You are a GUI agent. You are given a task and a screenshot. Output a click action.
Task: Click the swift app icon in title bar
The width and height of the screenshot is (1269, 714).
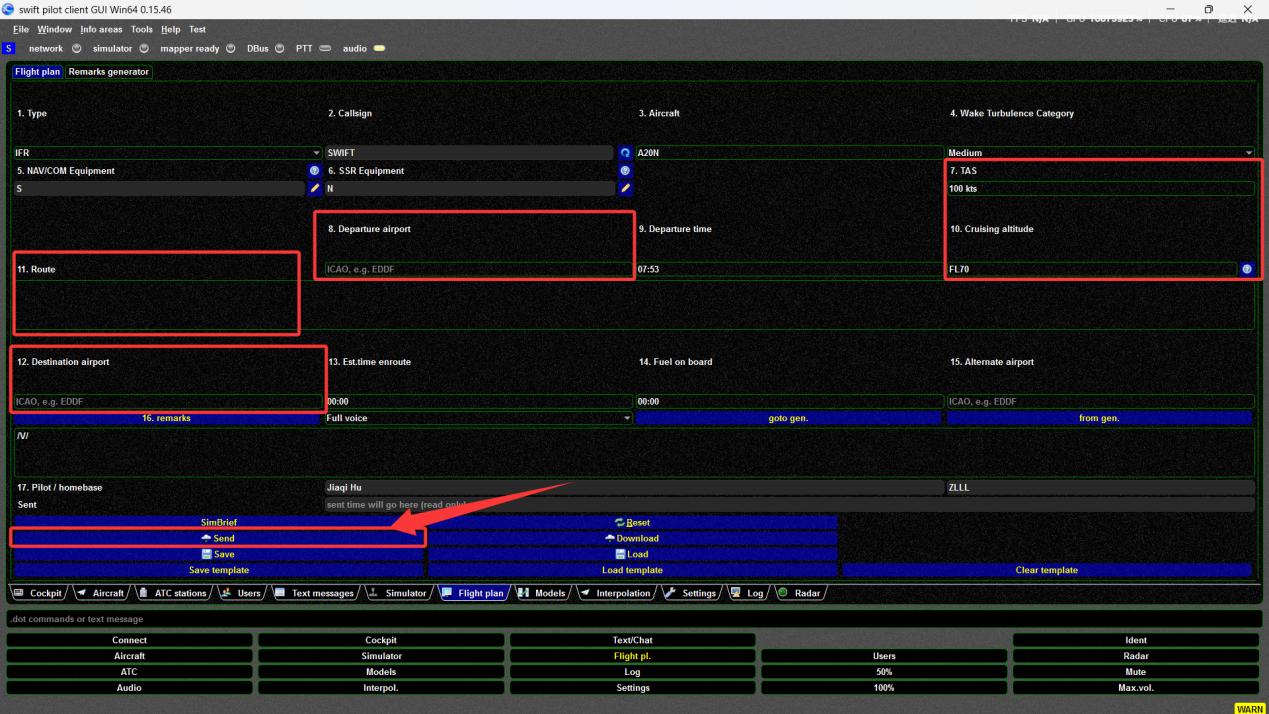click(9, 9)
